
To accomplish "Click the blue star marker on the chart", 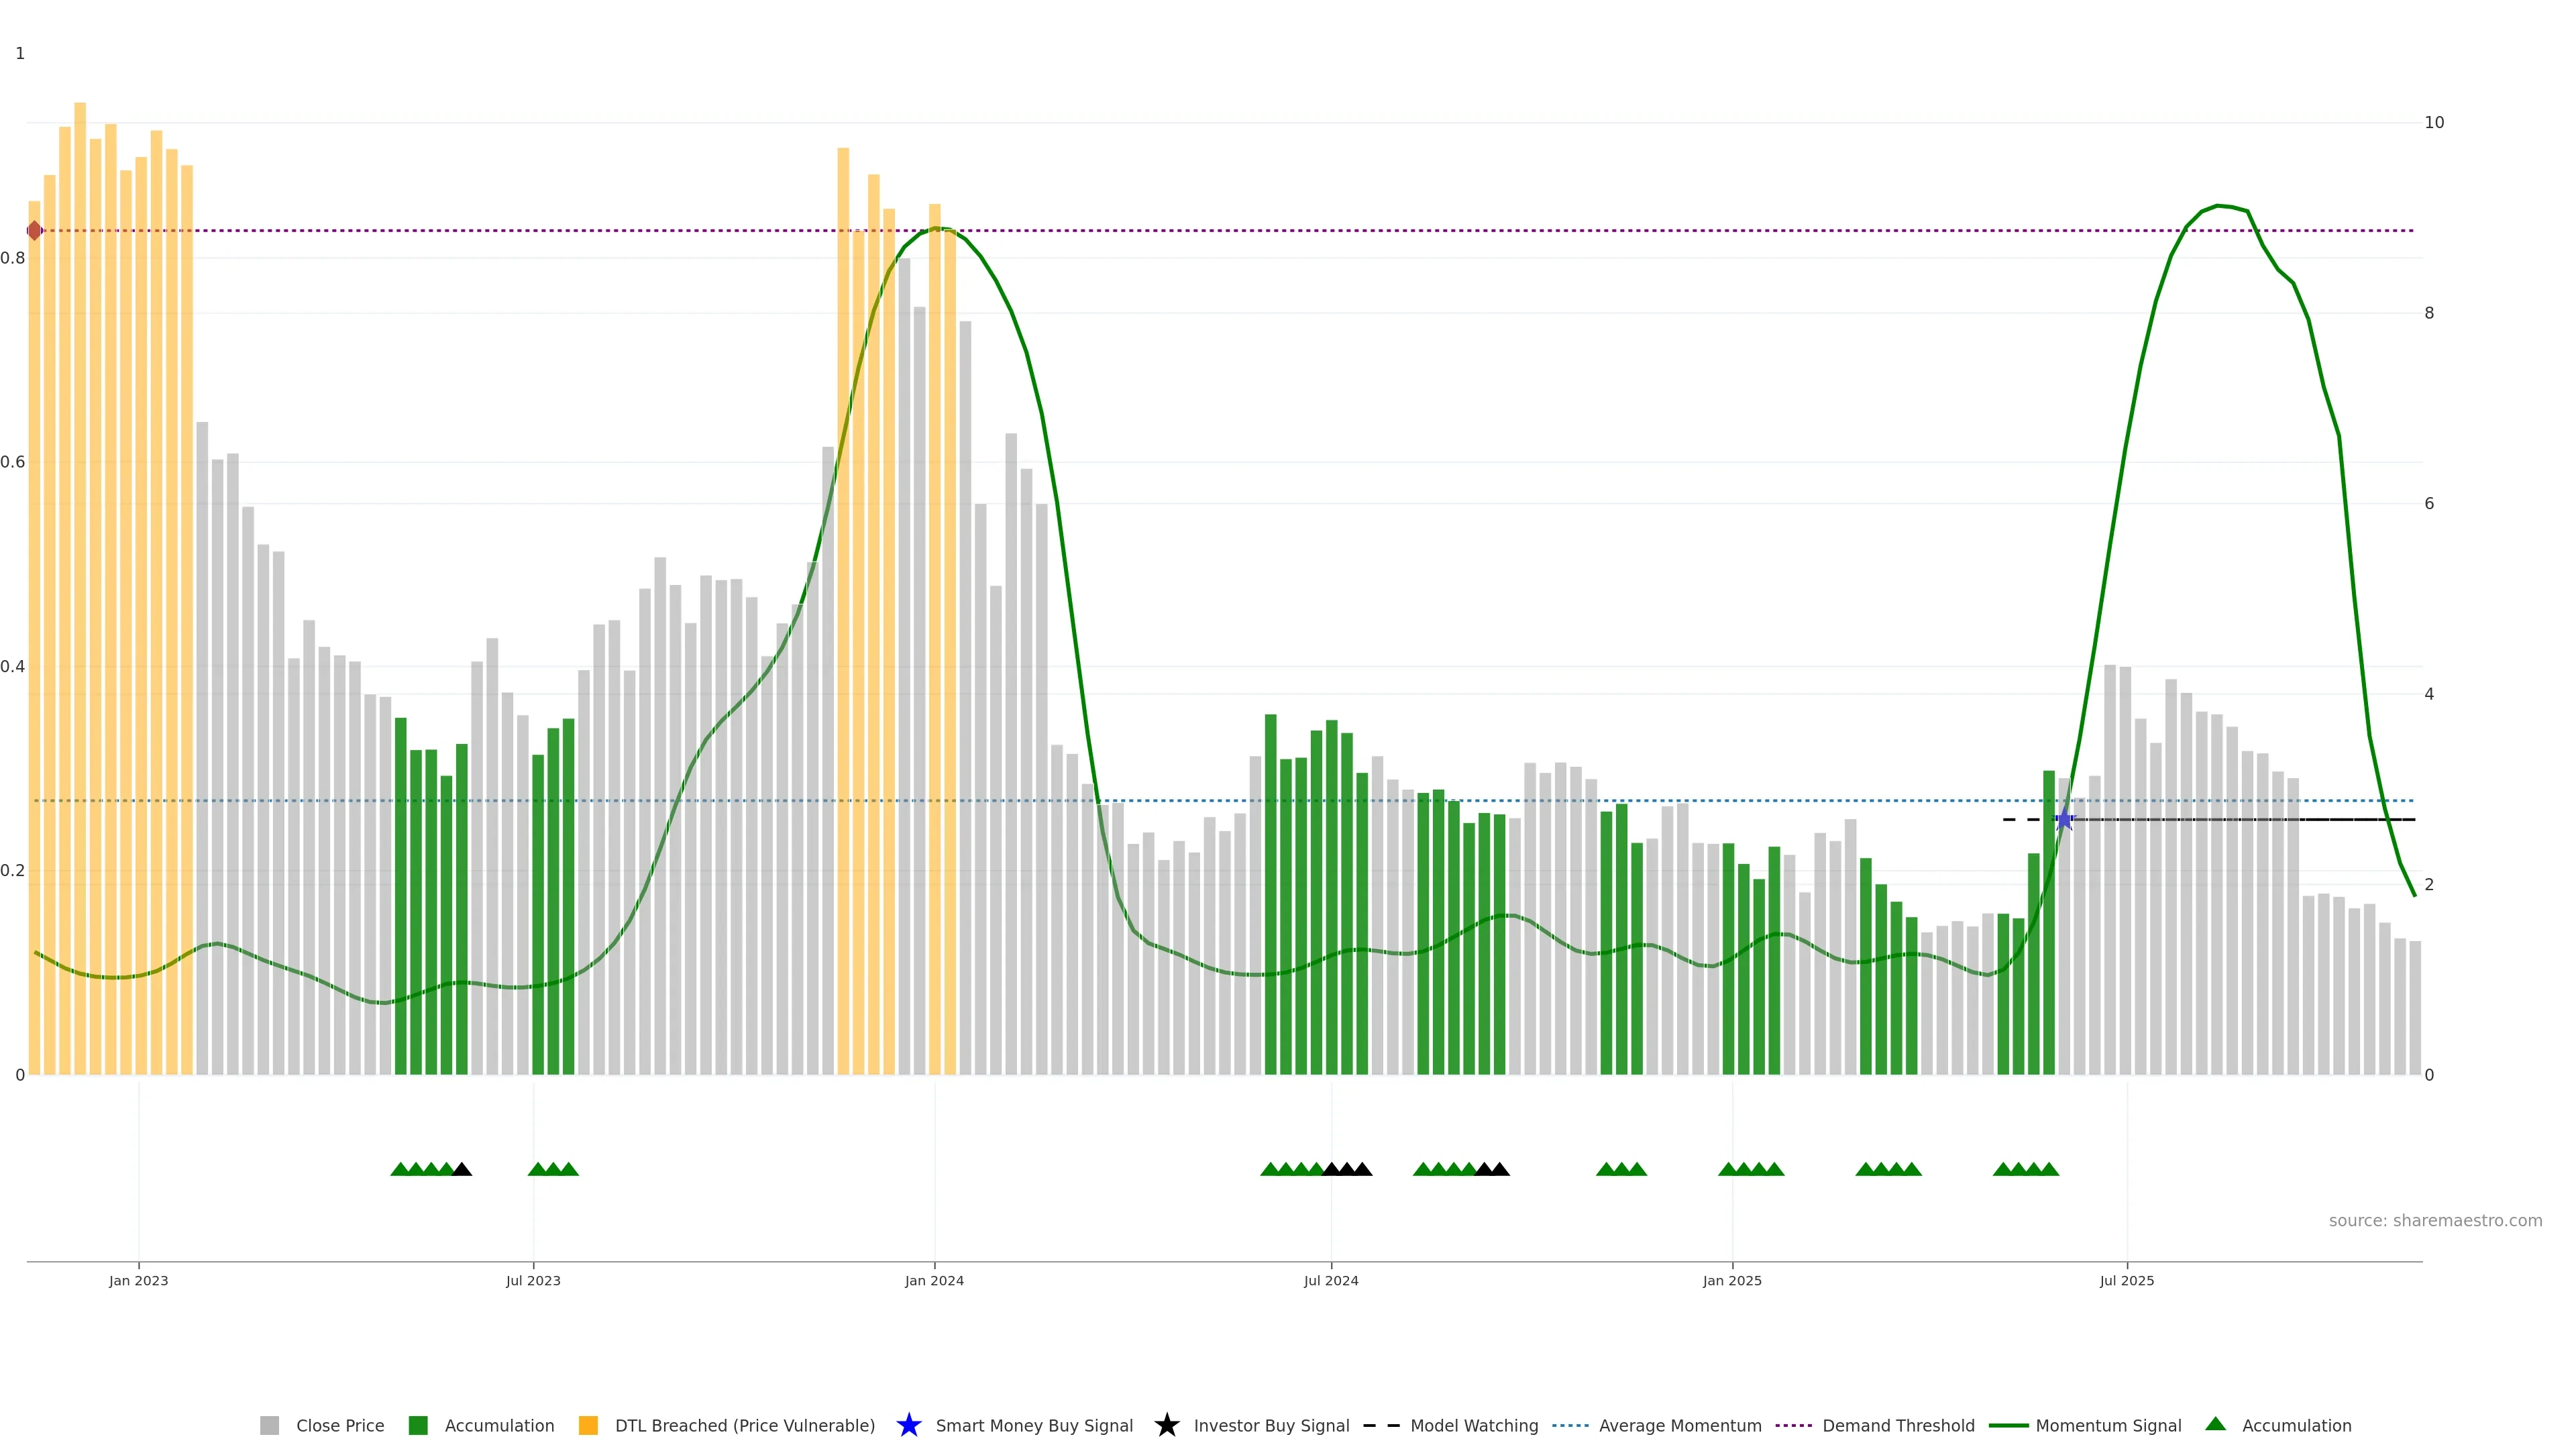I will click(x=2064, y=820).
